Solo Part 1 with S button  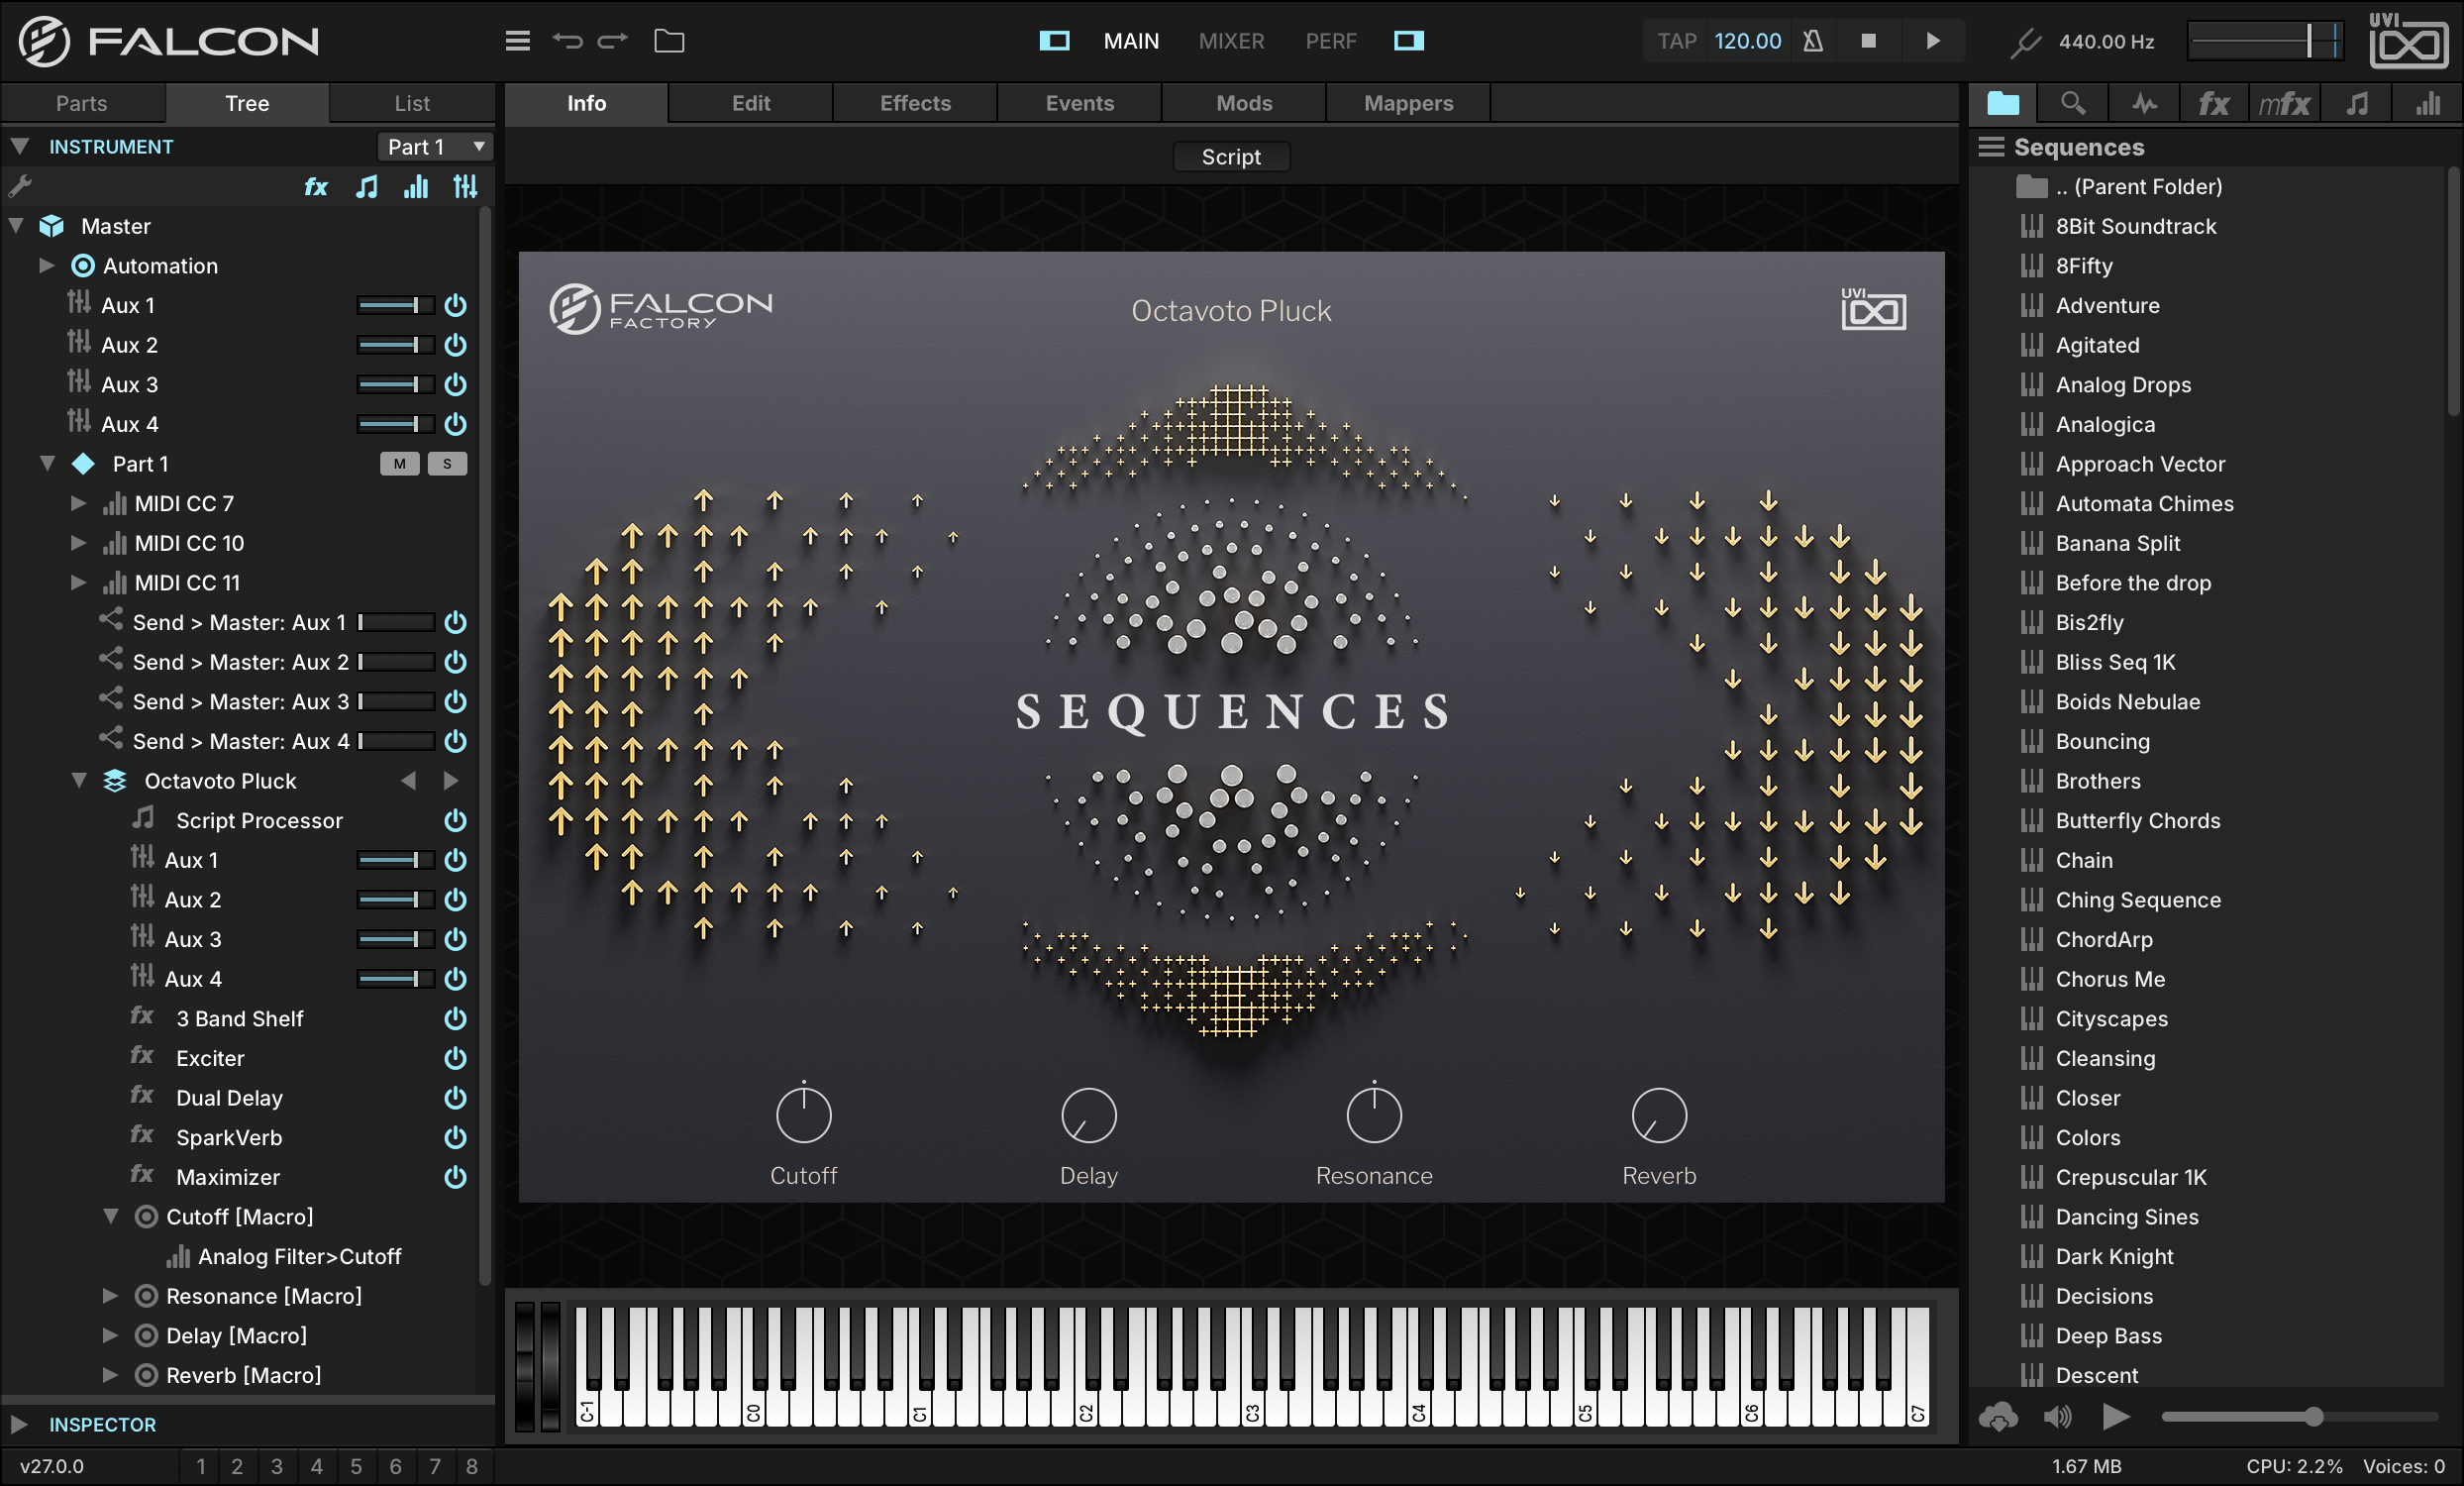(x=447, y=464)
